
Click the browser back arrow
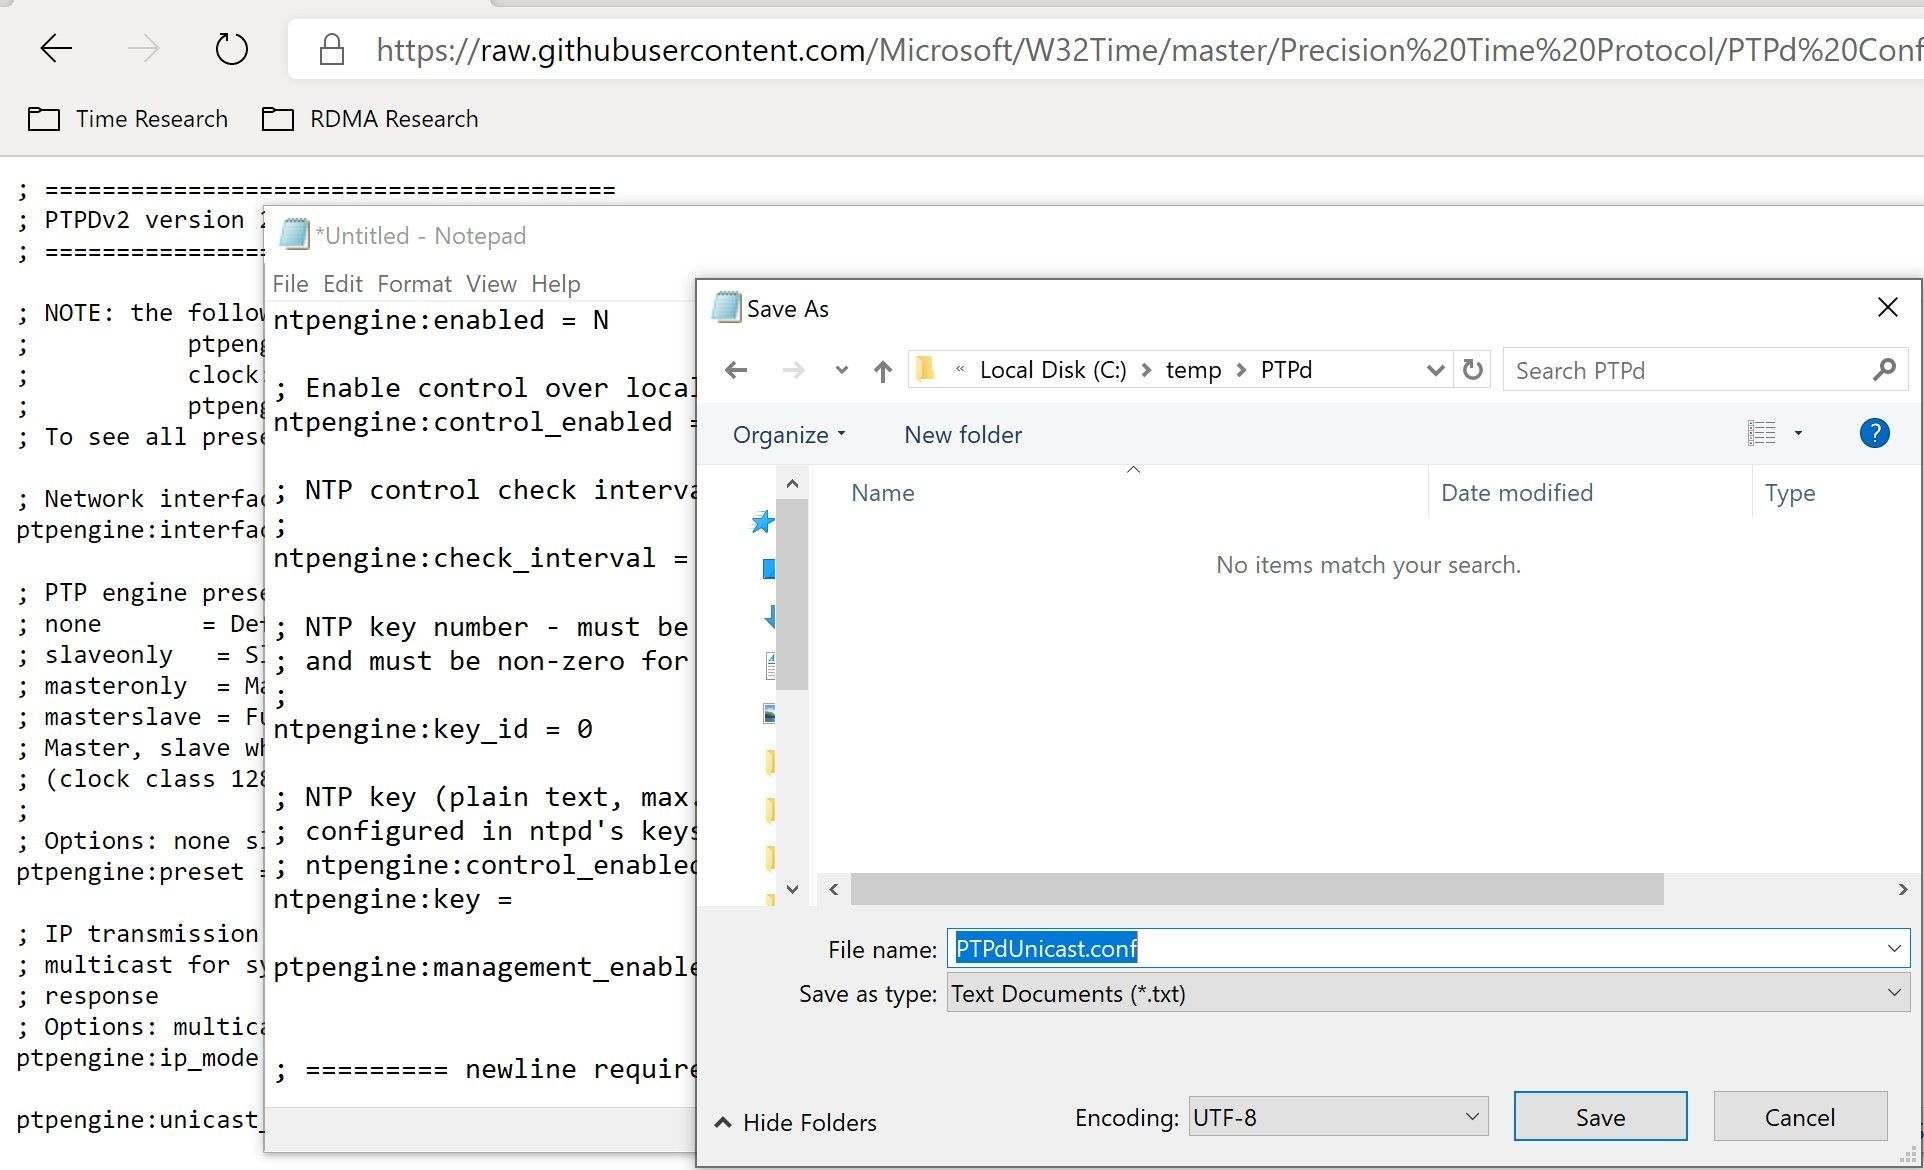tap(56, 48)
